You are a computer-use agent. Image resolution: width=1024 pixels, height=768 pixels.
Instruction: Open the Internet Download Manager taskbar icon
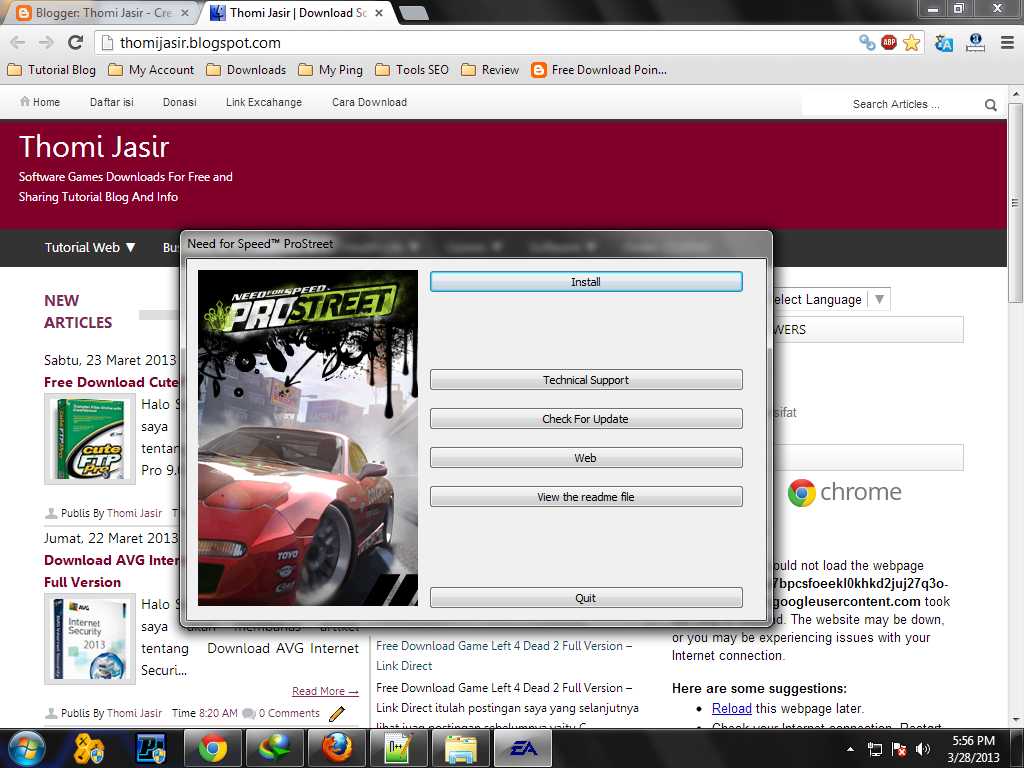pos(274,748)
